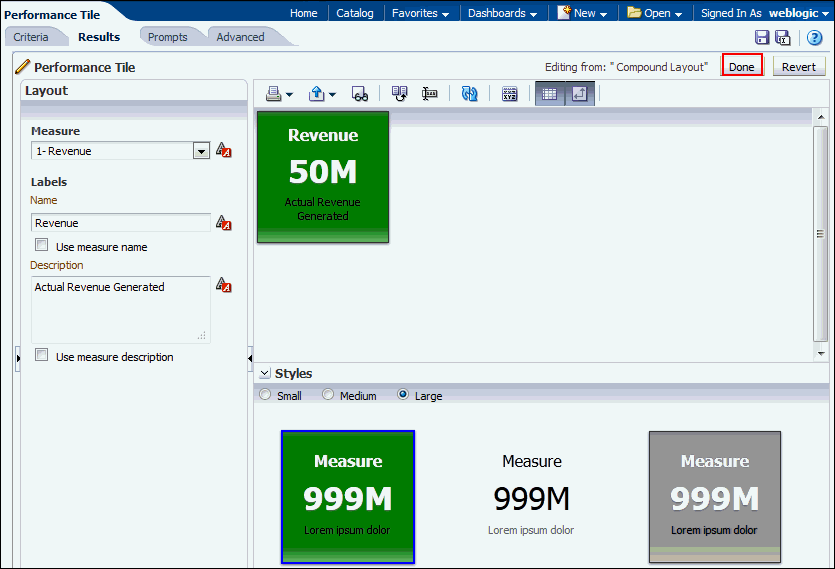Click the Refresh results icon
Screen dimensions: 835x569
[469, 94]
